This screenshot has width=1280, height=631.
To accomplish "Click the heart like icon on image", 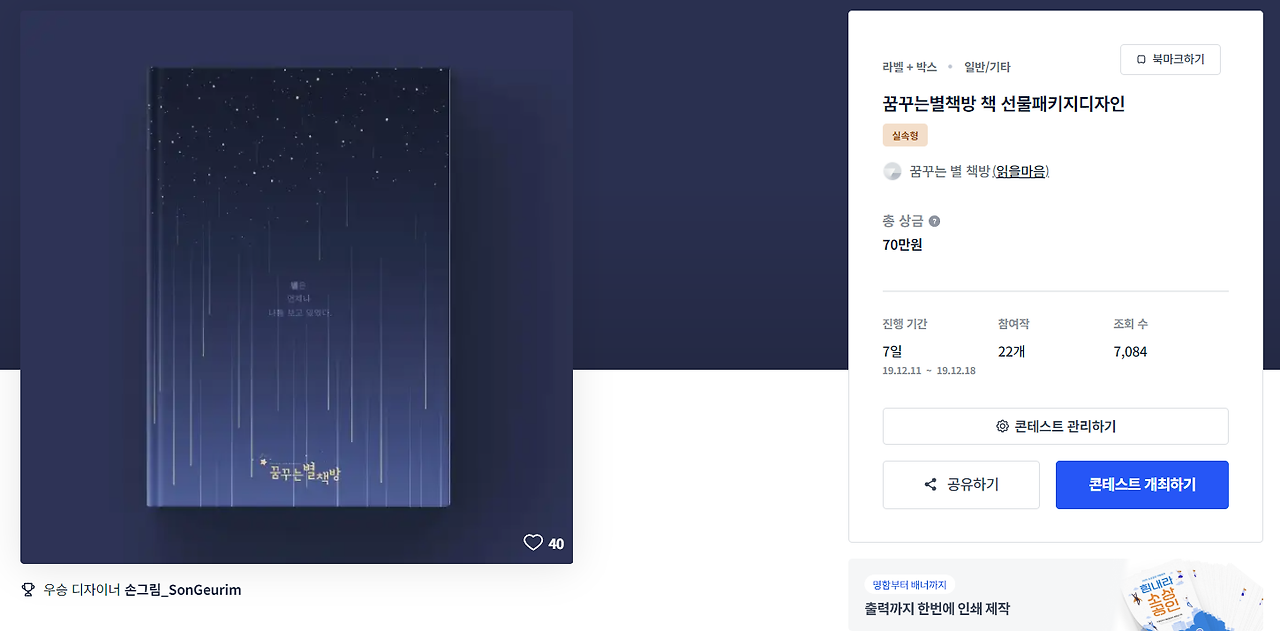I will click(x=533, y=543).
